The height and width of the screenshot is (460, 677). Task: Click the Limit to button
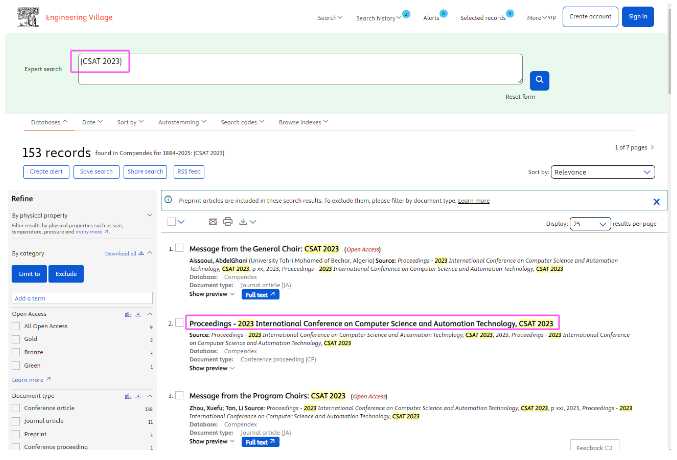[29, 274]
